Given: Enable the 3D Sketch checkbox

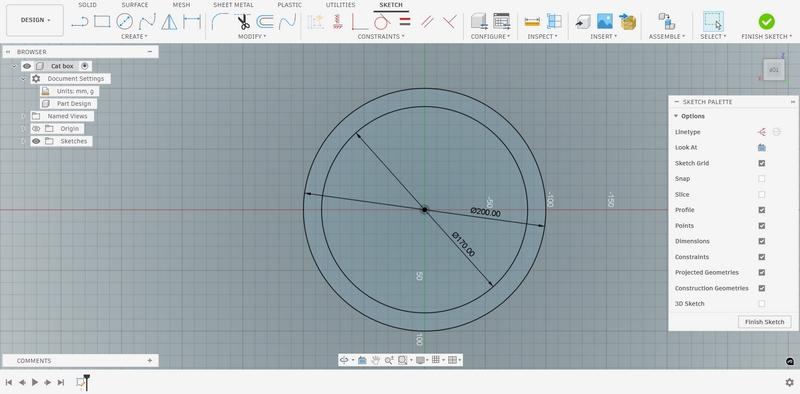Looking at the screenshot, I should coord(762,304).
